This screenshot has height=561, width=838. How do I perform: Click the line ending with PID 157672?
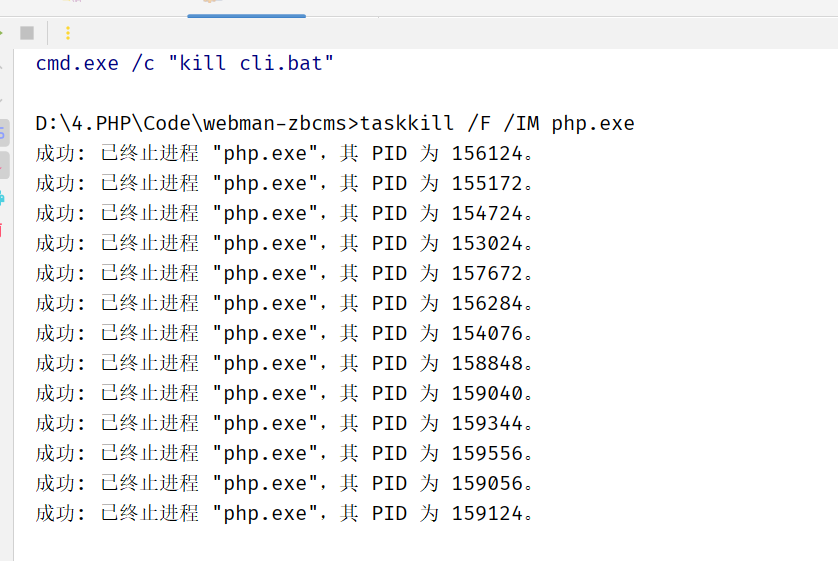284,274
